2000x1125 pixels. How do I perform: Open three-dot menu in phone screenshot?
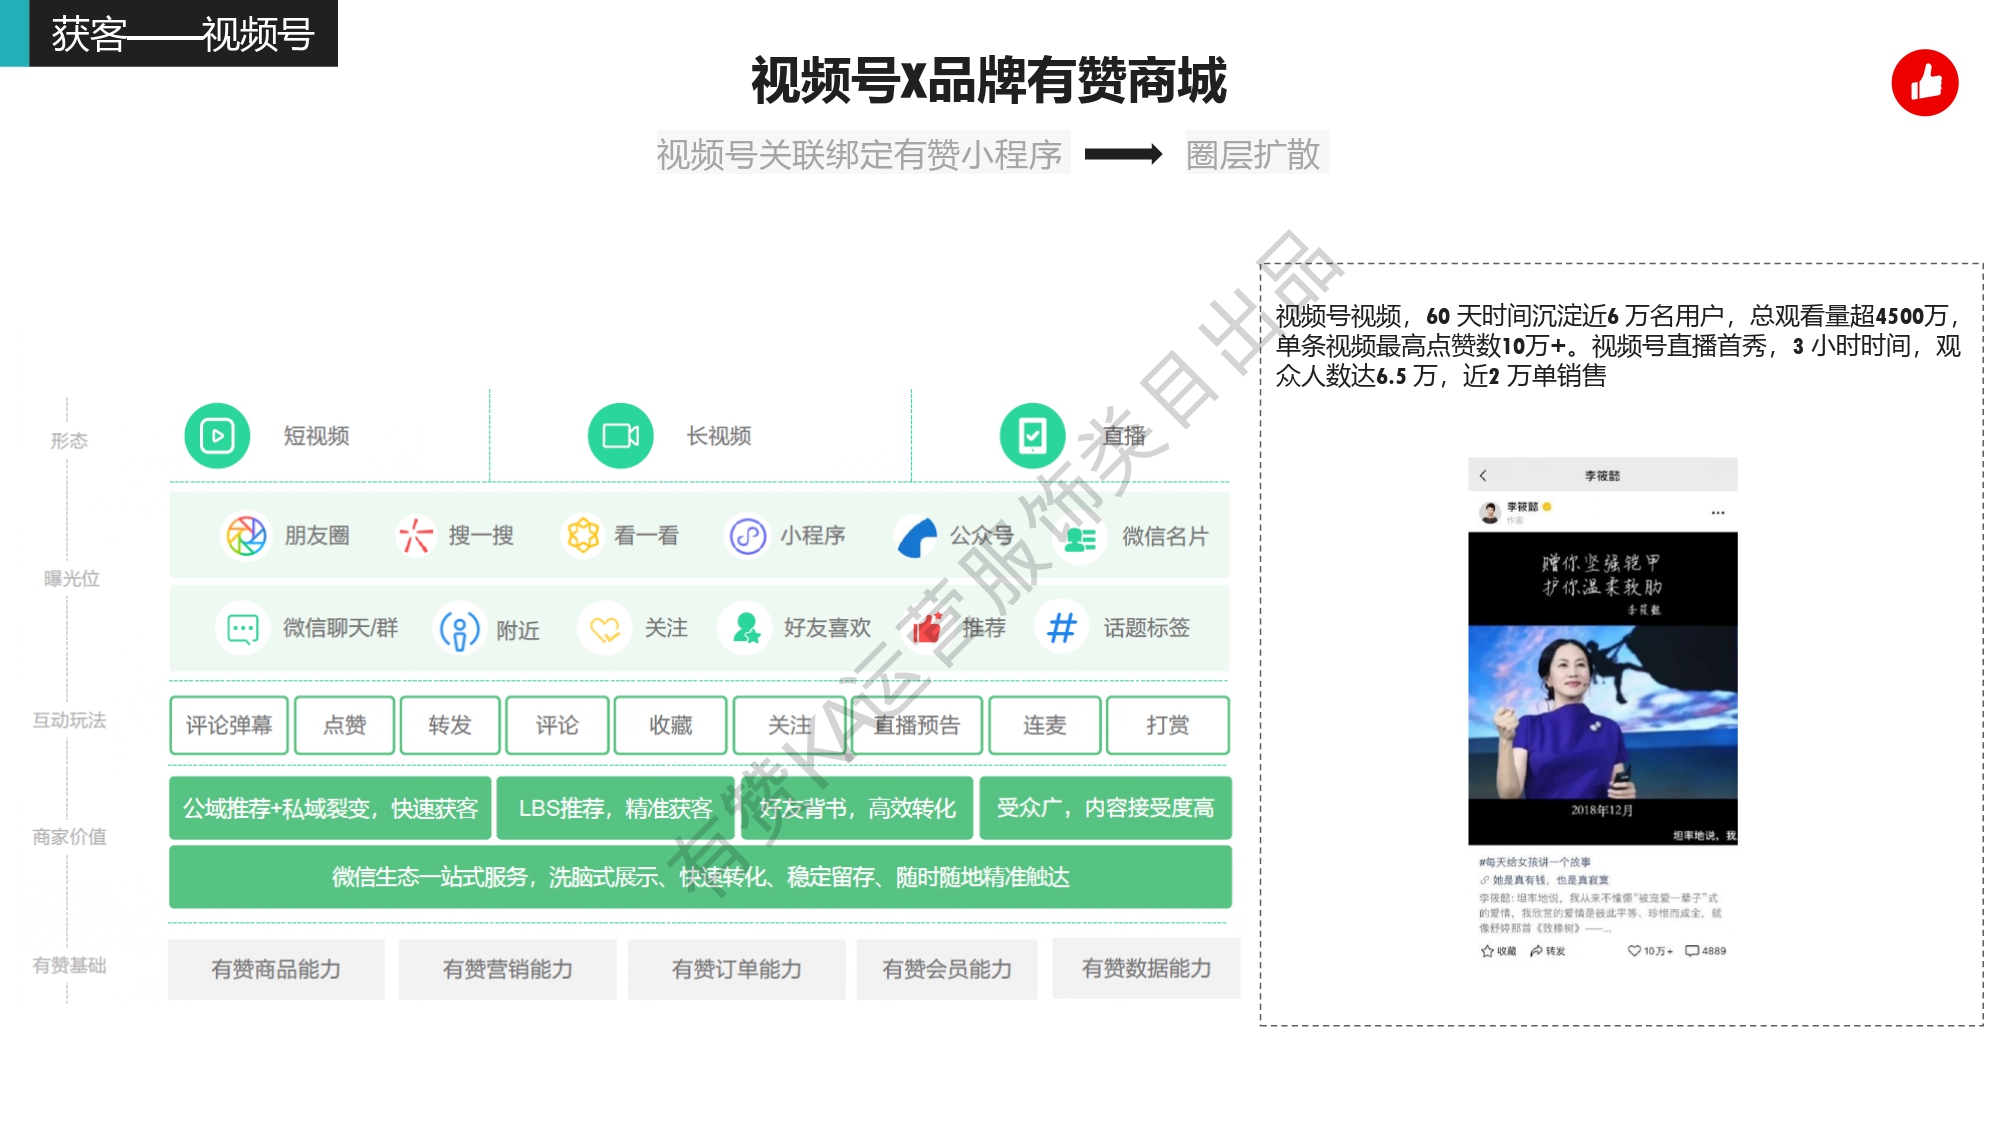tap(1717, 512)
